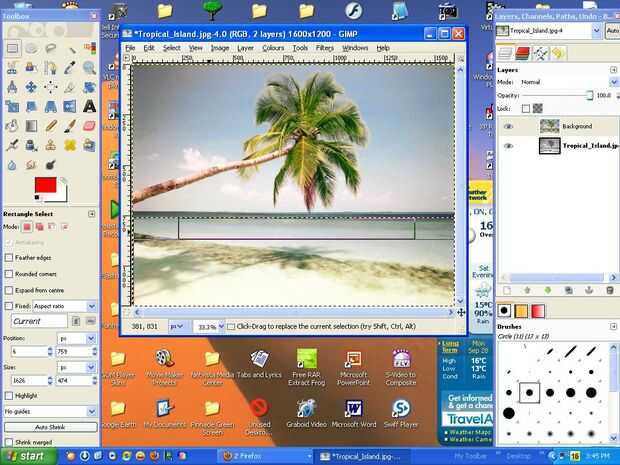Screen dimensions: 620x465
Task: Toggle the Fixed checkbox
Action: (x=9, y=306)
